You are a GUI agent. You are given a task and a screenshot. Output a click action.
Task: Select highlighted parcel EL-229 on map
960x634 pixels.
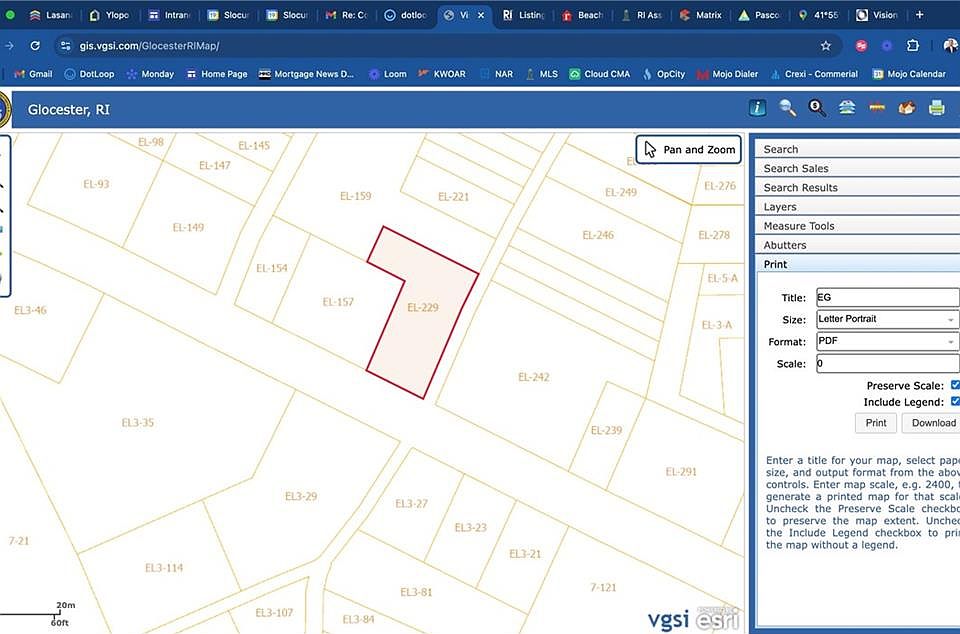423,308
